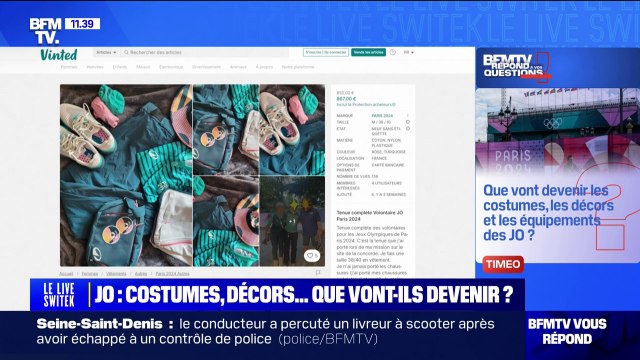Screen dimensions: 640x360
Task: Click the info icon beside État
Action: pos(408,129)
